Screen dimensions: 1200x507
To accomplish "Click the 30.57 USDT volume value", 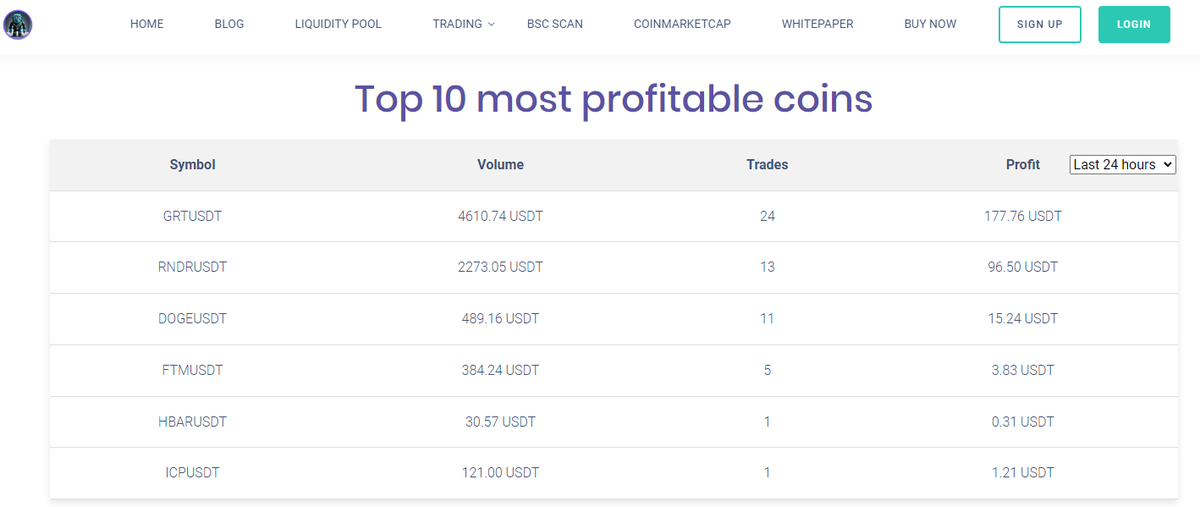I will click(x=500, y=422).
